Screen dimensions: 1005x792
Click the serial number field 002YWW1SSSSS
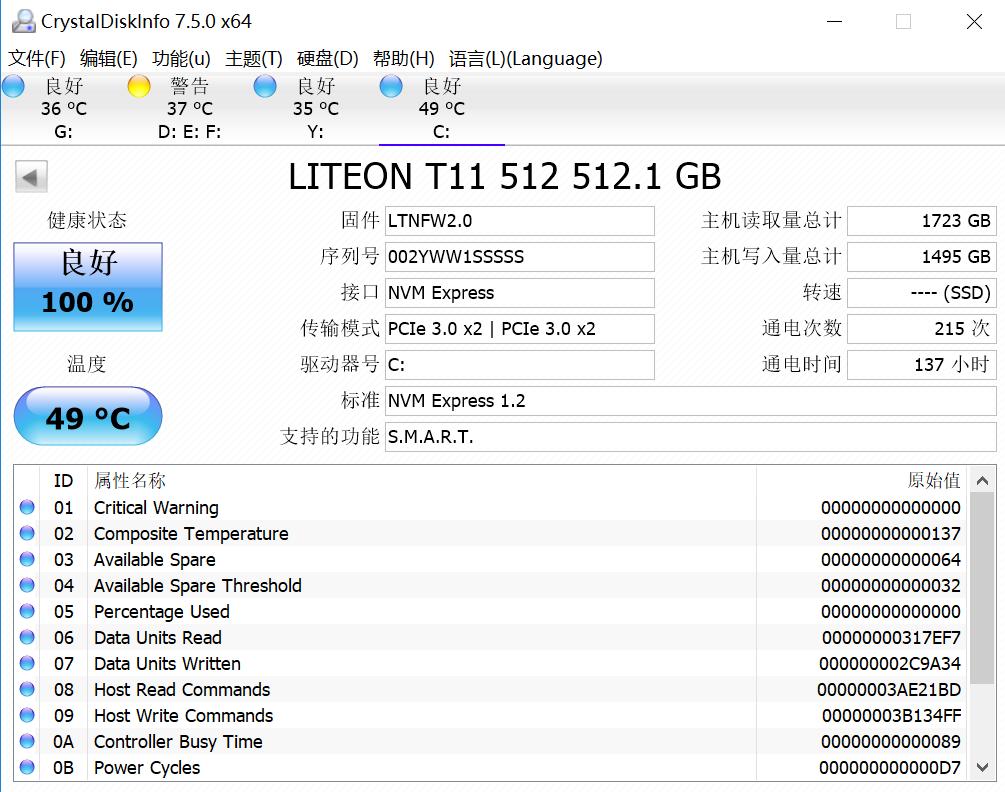click(520, 257)
